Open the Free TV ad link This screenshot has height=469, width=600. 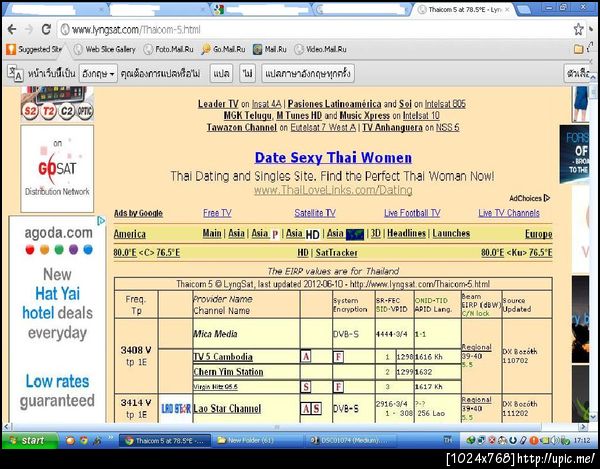click(217, 213)
